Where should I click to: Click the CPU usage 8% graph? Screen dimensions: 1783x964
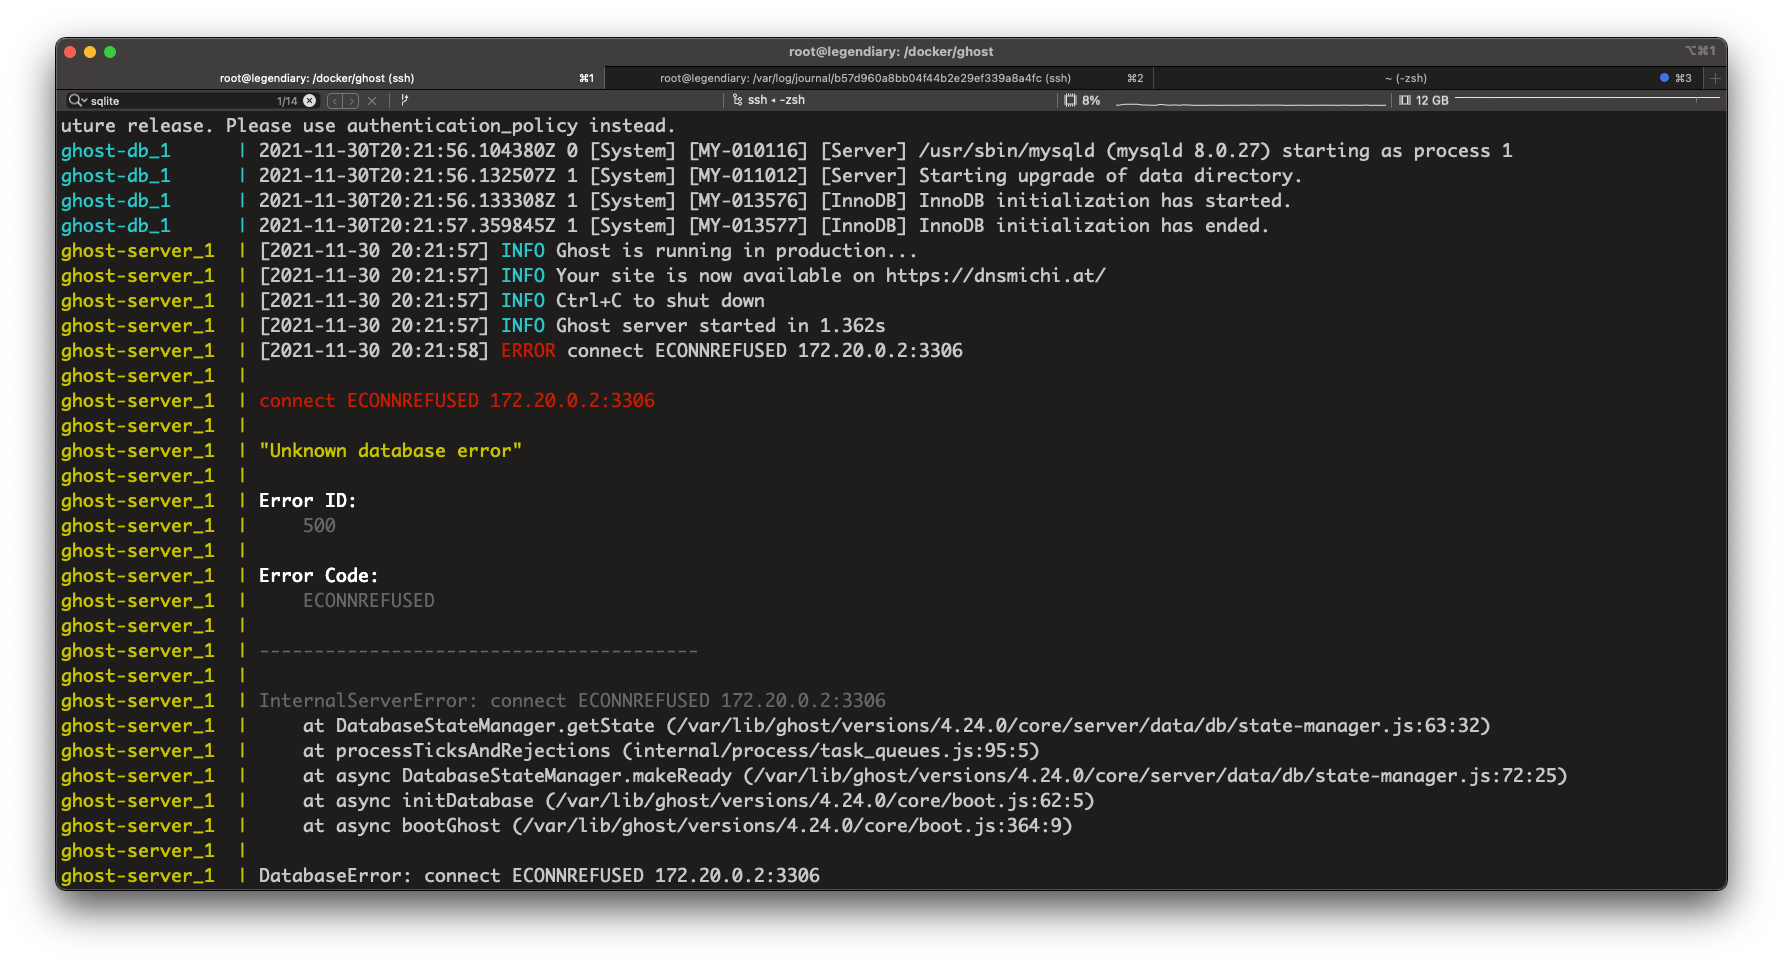(1250, 101)
